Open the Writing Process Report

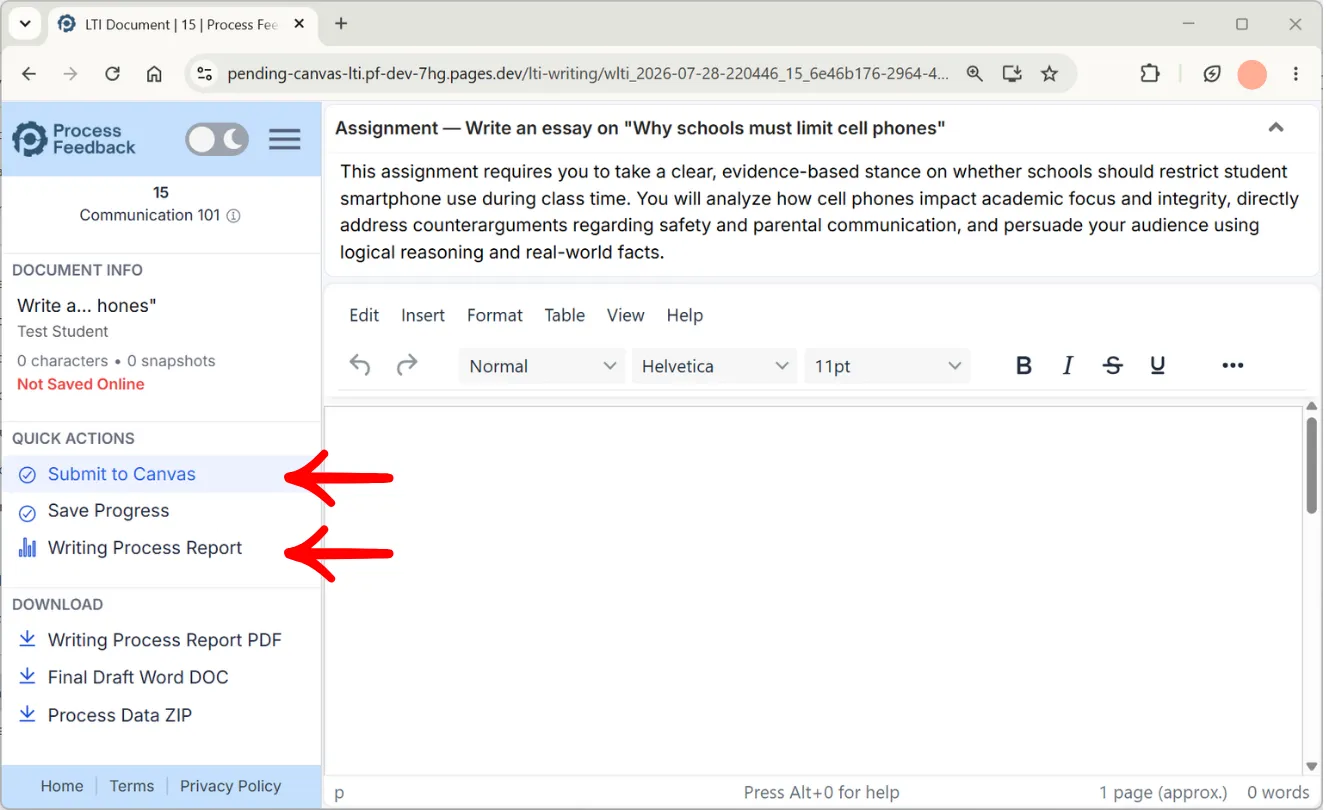coord(145,548)
